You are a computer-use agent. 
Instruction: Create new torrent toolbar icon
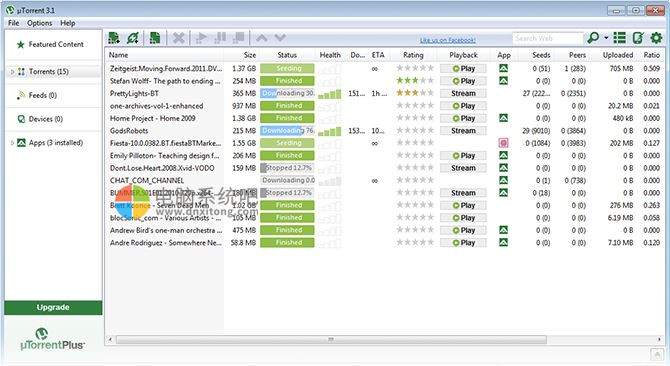click(x=155, y=38)
